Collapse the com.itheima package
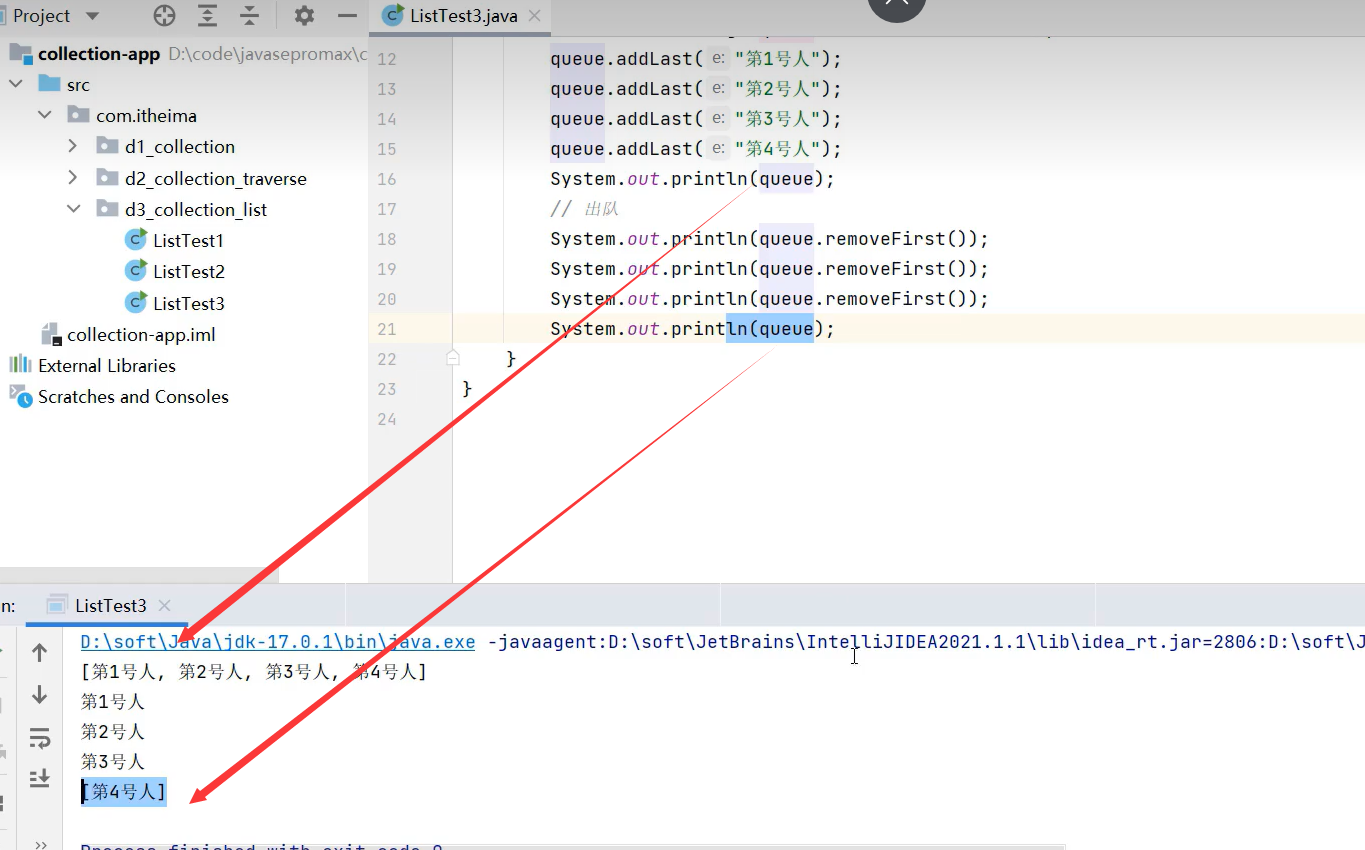Image resolution: width=1365 pixels, height=850 pixels. point(44,115)
